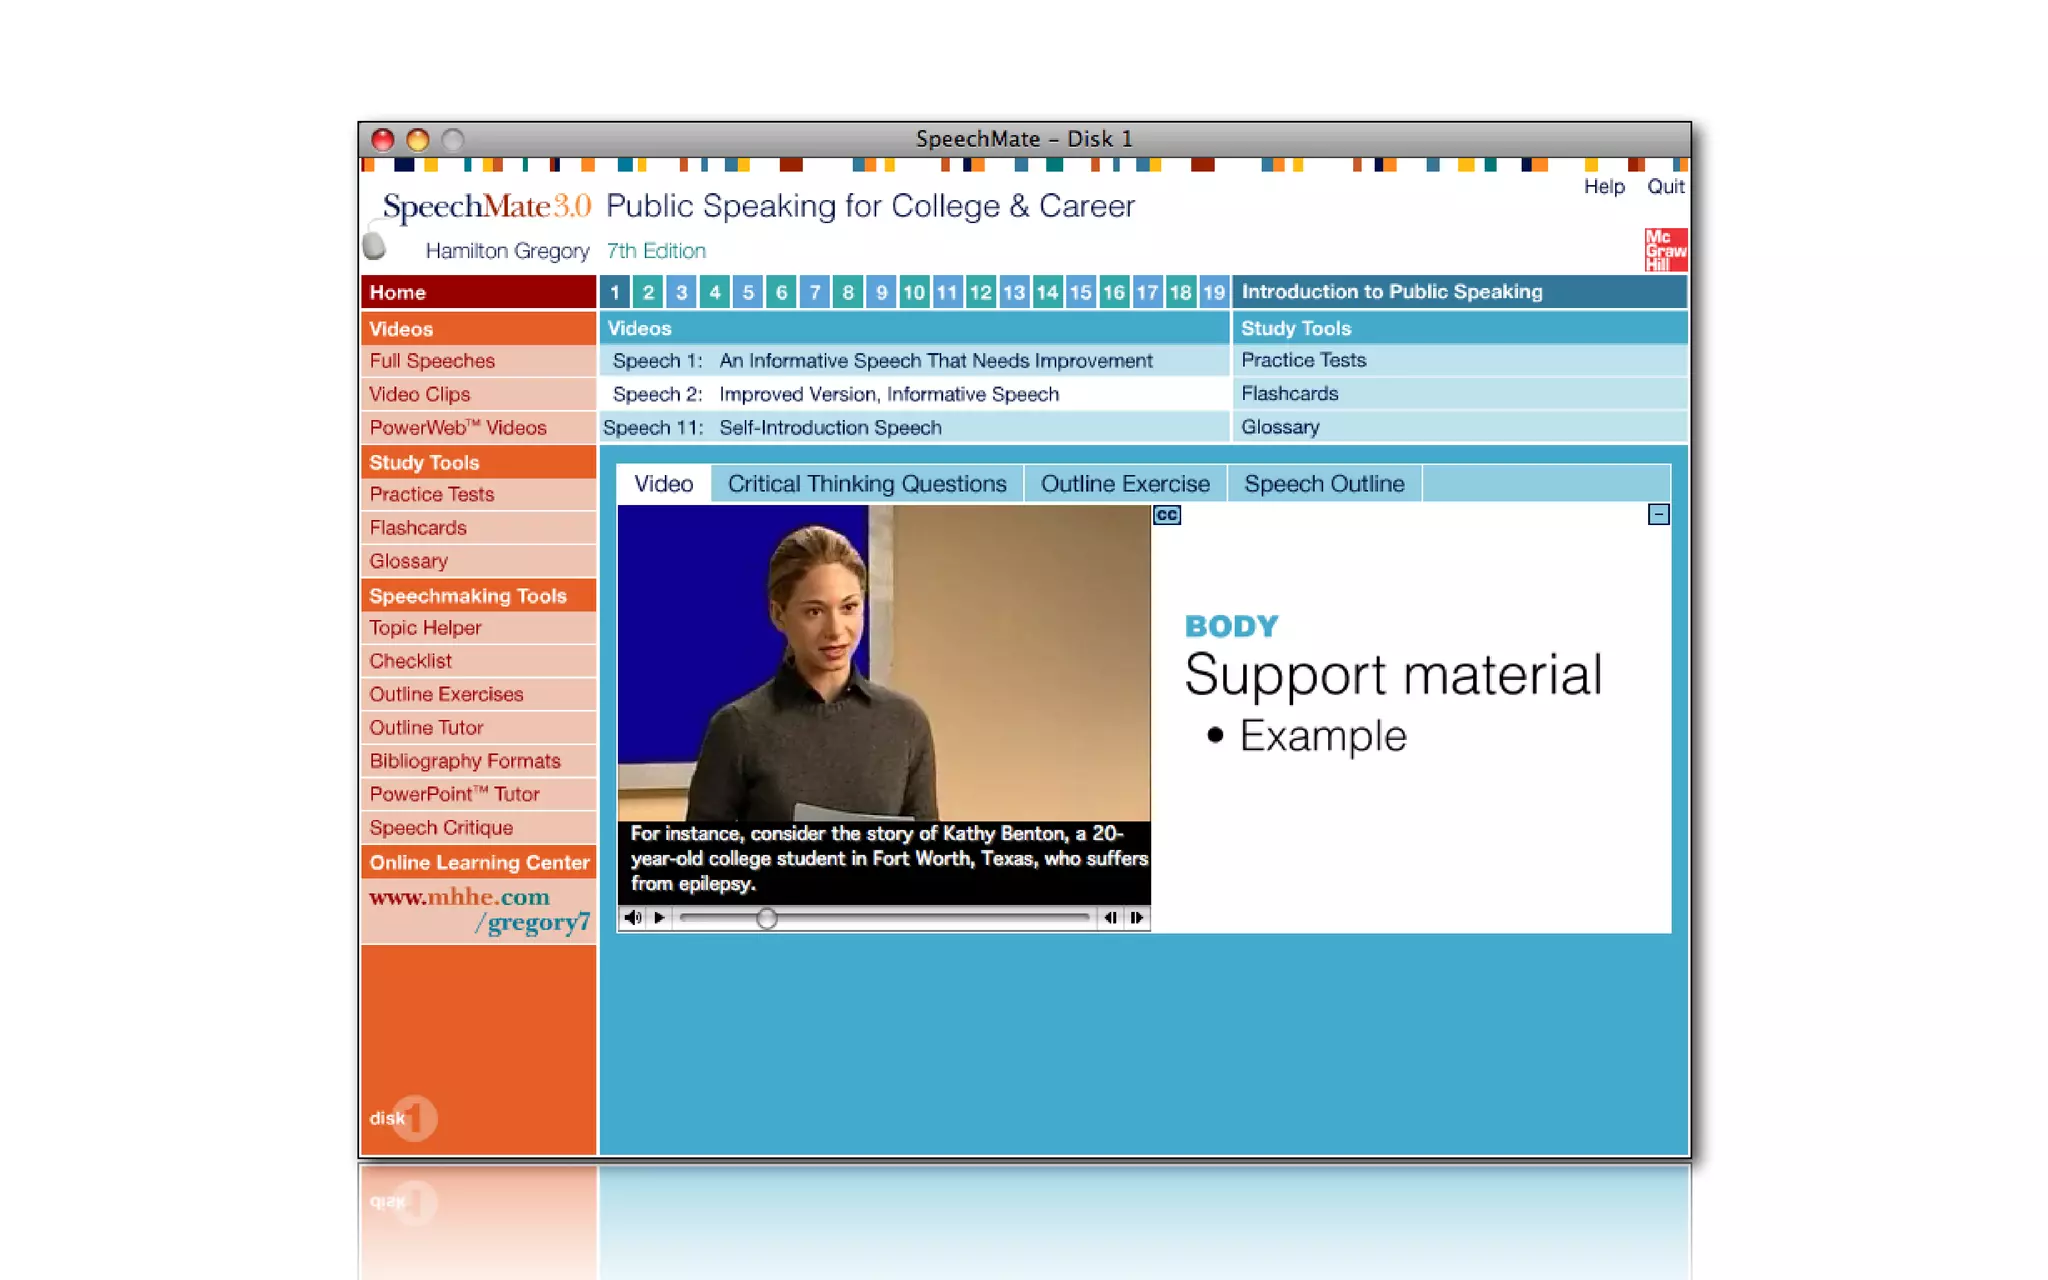Open Topic Helper in sidebar

(x=425, y=628)
